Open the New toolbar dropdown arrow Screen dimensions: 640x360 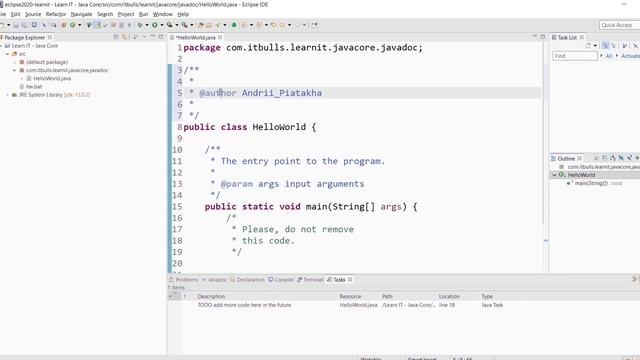pyautogui.click(x=8, y=25)
